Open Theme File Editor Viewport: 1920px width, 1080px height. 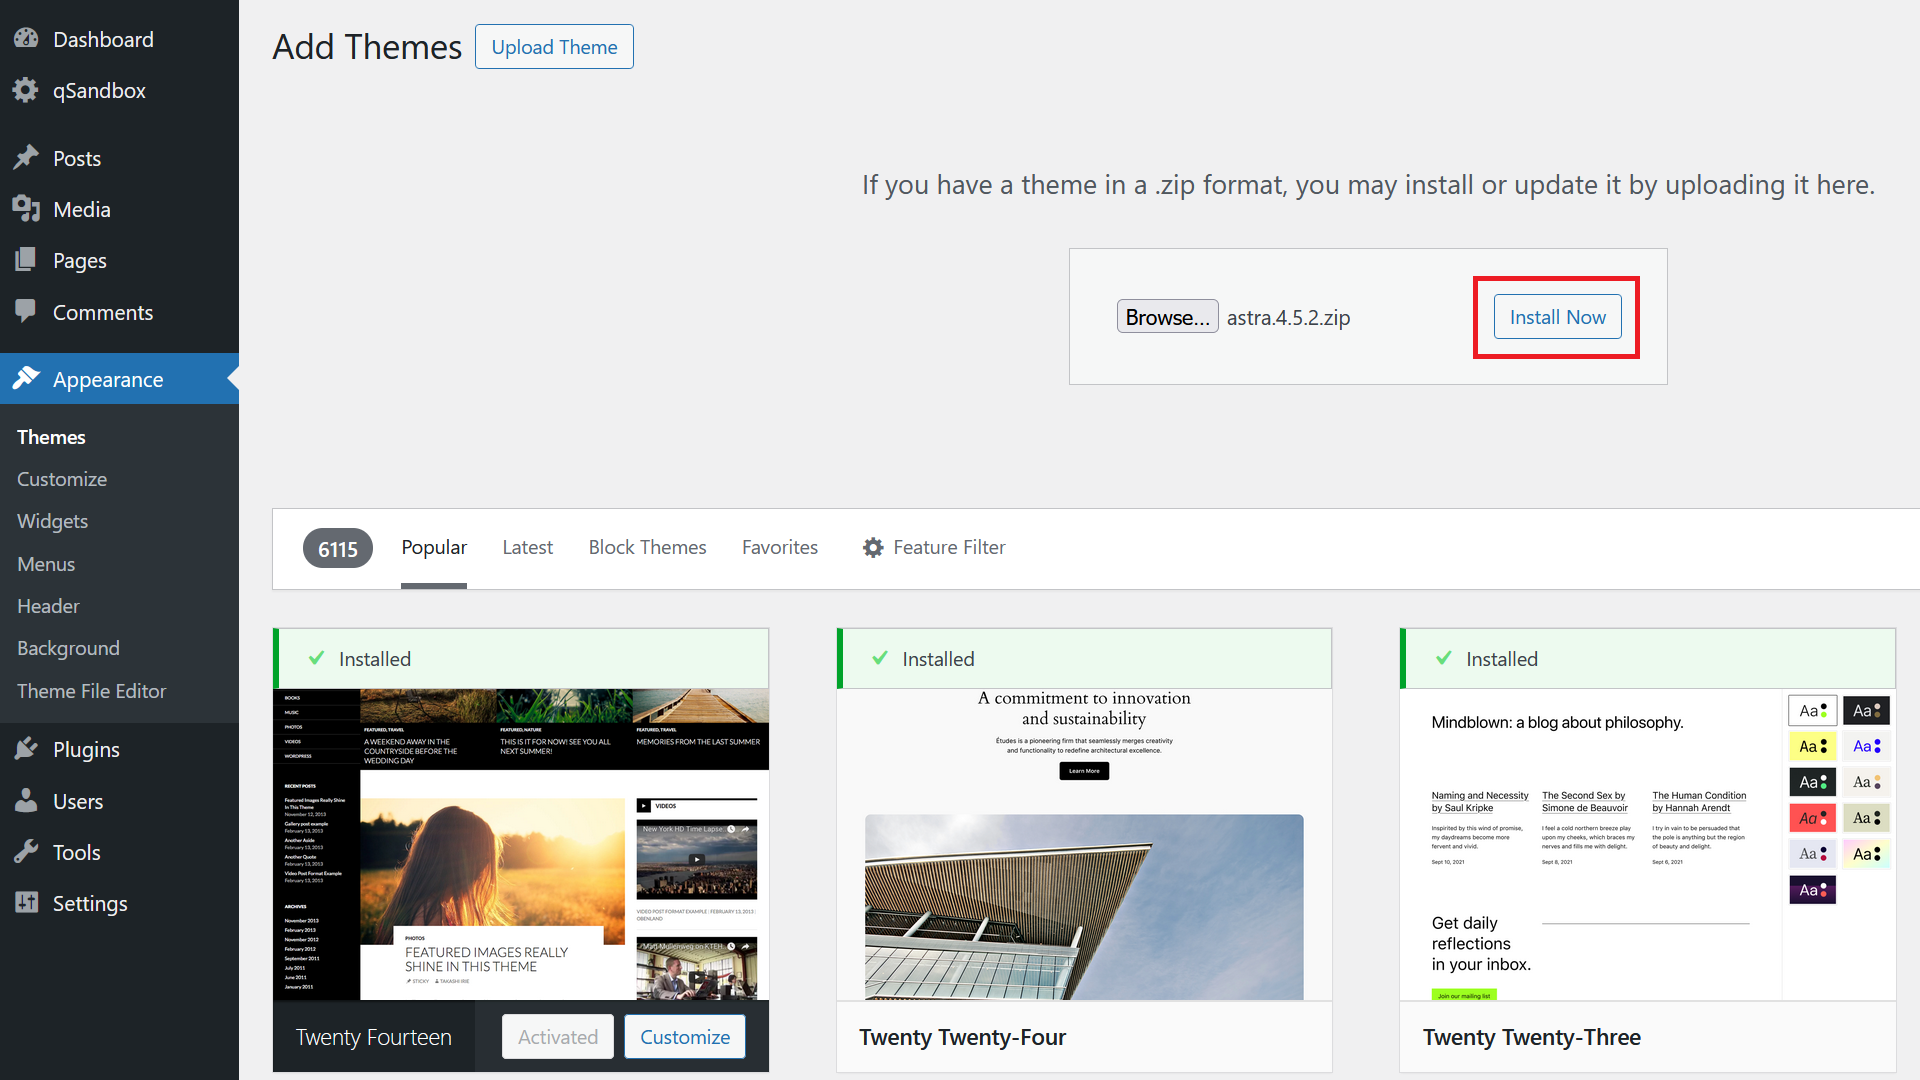click(x=92, y=691)
